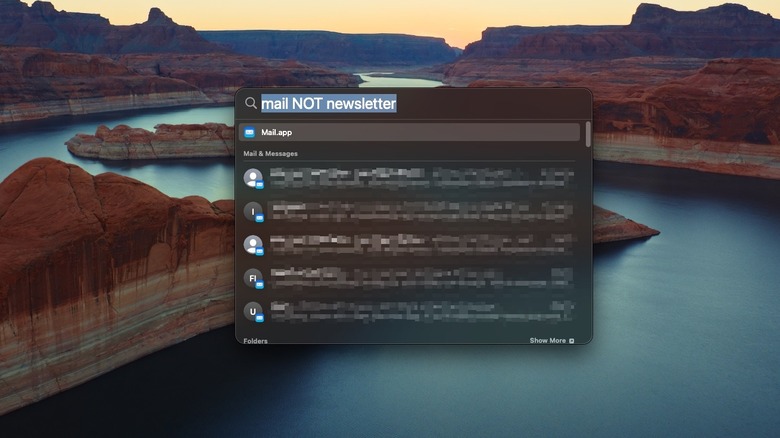
Task: Click the "Folders" section header
Action: [255, 341]
